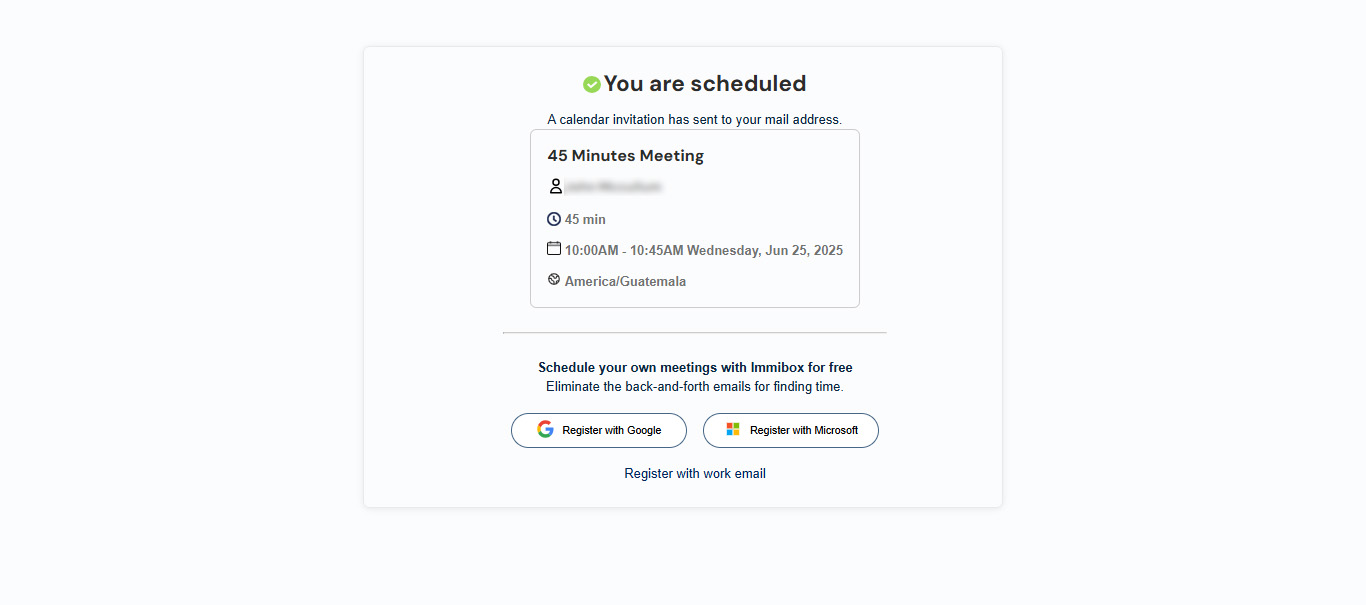This screenshot has width=1366, height=605.
Task: Click the 10:00AM - 10:45AM date text
Action: [x=704, y=251]
